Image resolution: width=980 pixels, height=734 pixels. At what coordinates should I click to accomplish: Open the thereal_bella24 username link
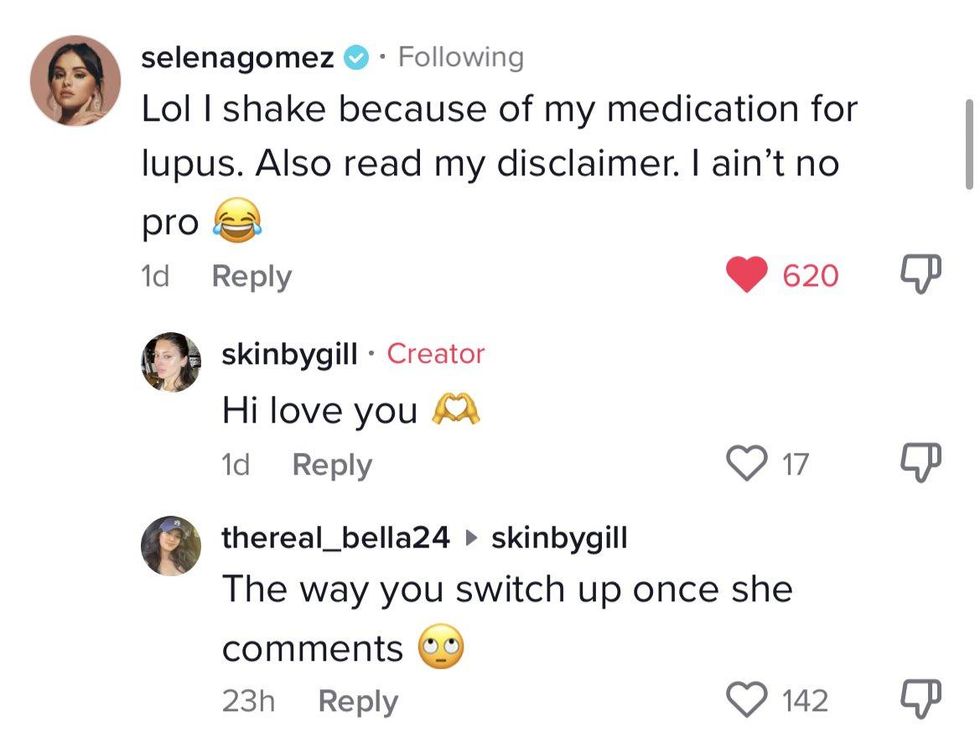(335, 538)
